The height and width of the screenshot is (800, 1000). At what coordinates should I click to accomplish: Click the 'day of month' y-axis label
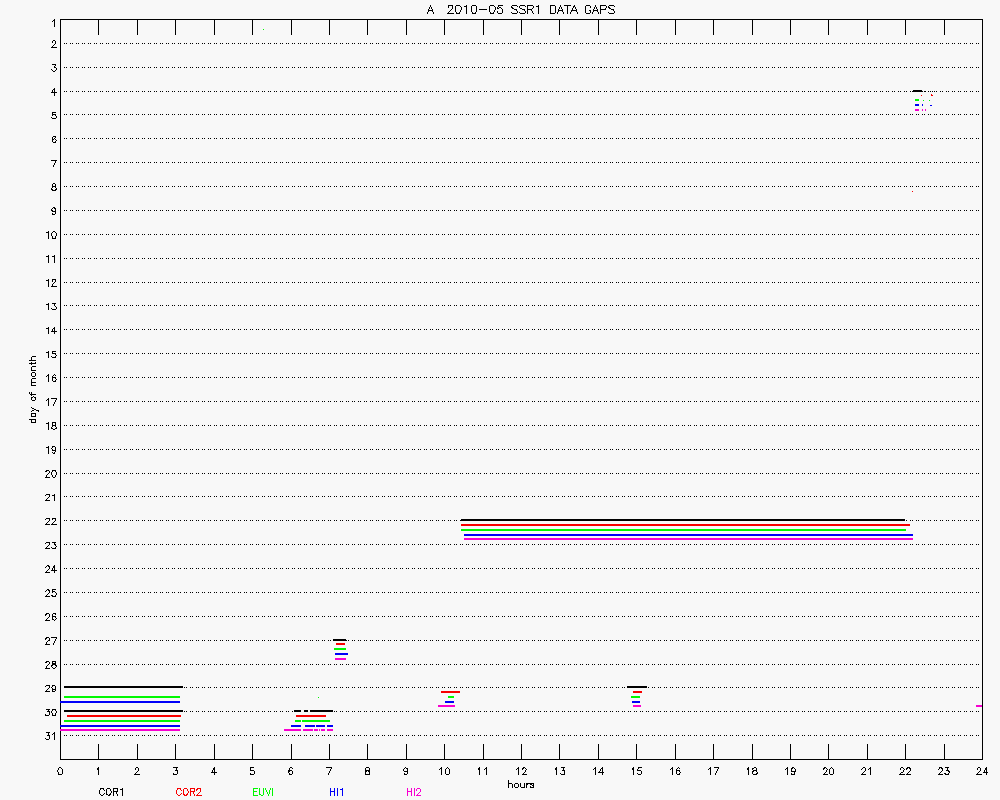click(32, 389)
